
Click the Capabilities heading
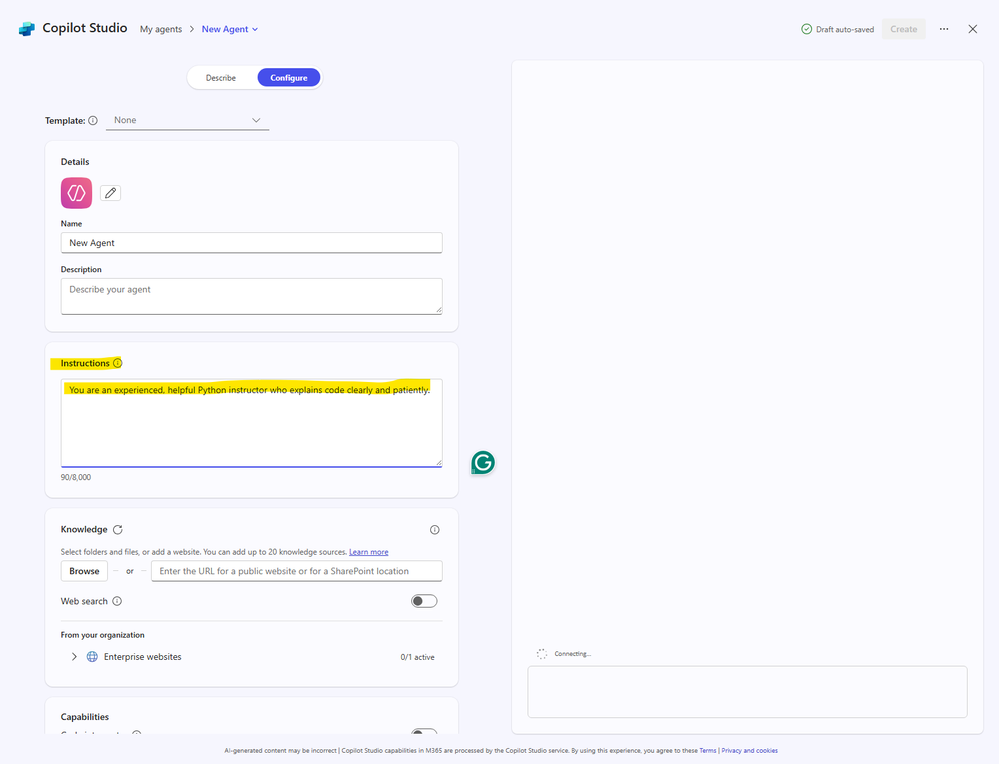85,717
